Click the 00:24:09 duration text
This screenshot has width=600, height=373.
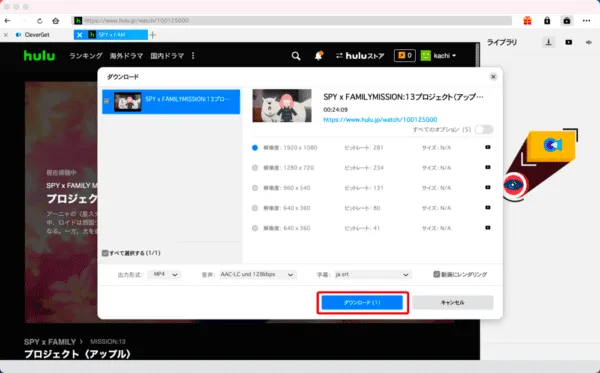coord(336,109)
